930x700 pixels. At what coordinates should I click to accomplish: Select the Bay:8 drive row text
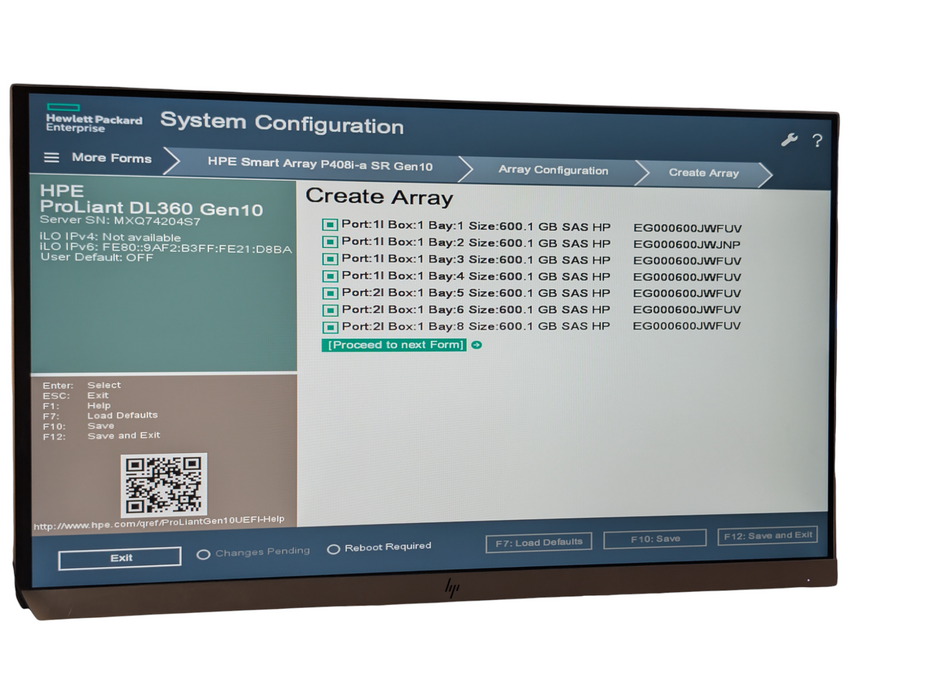[476, 326]
